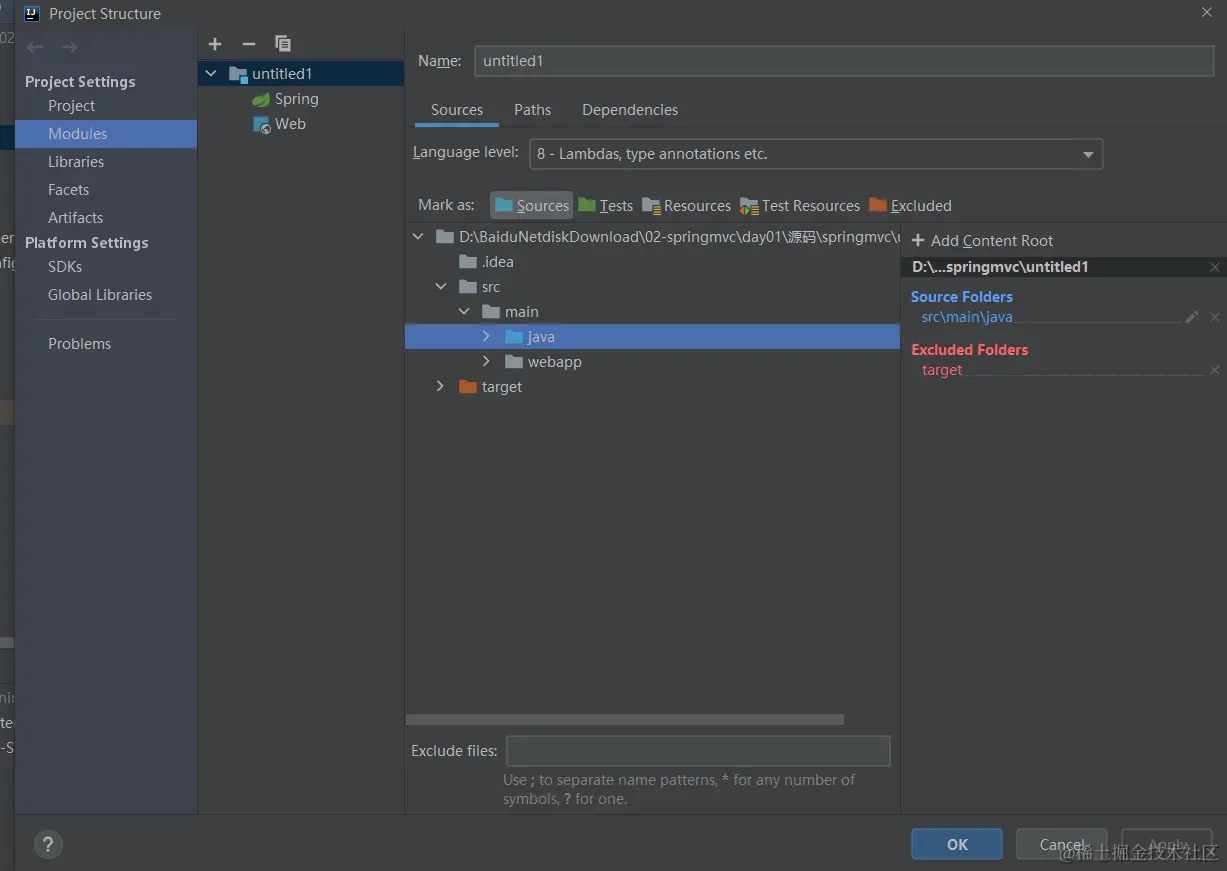Close the Project Structure dialog
The width and height of the screenshot is (1227, 871).
coord(1206,11)
